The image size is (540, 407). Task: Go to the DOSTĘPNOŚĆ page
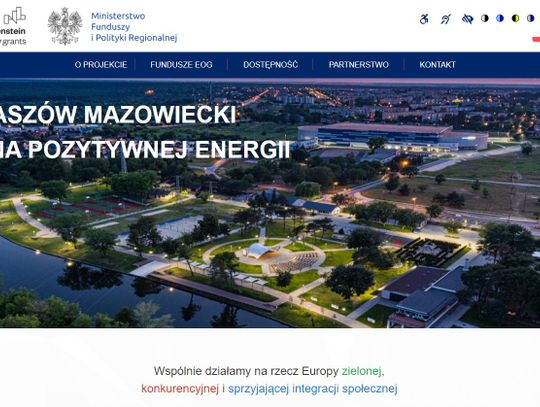click(x=271, y=65)
